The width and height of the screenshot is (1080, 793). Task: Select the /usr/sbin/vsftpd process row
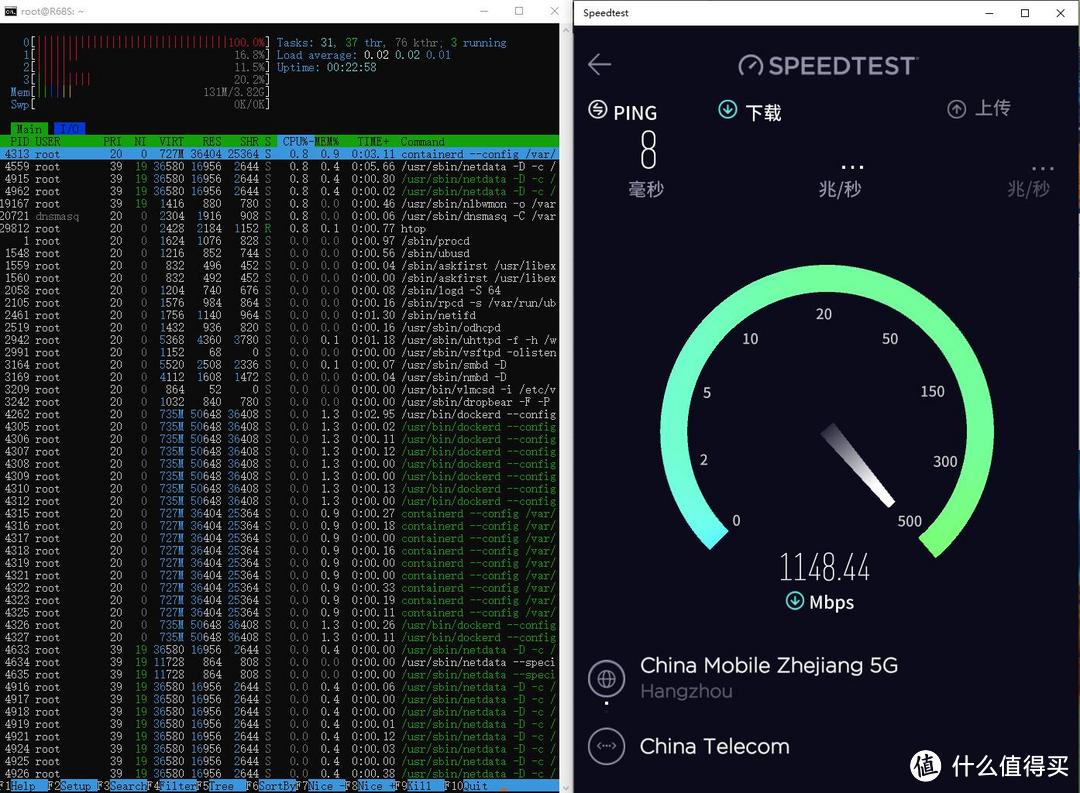click(279, 353)
